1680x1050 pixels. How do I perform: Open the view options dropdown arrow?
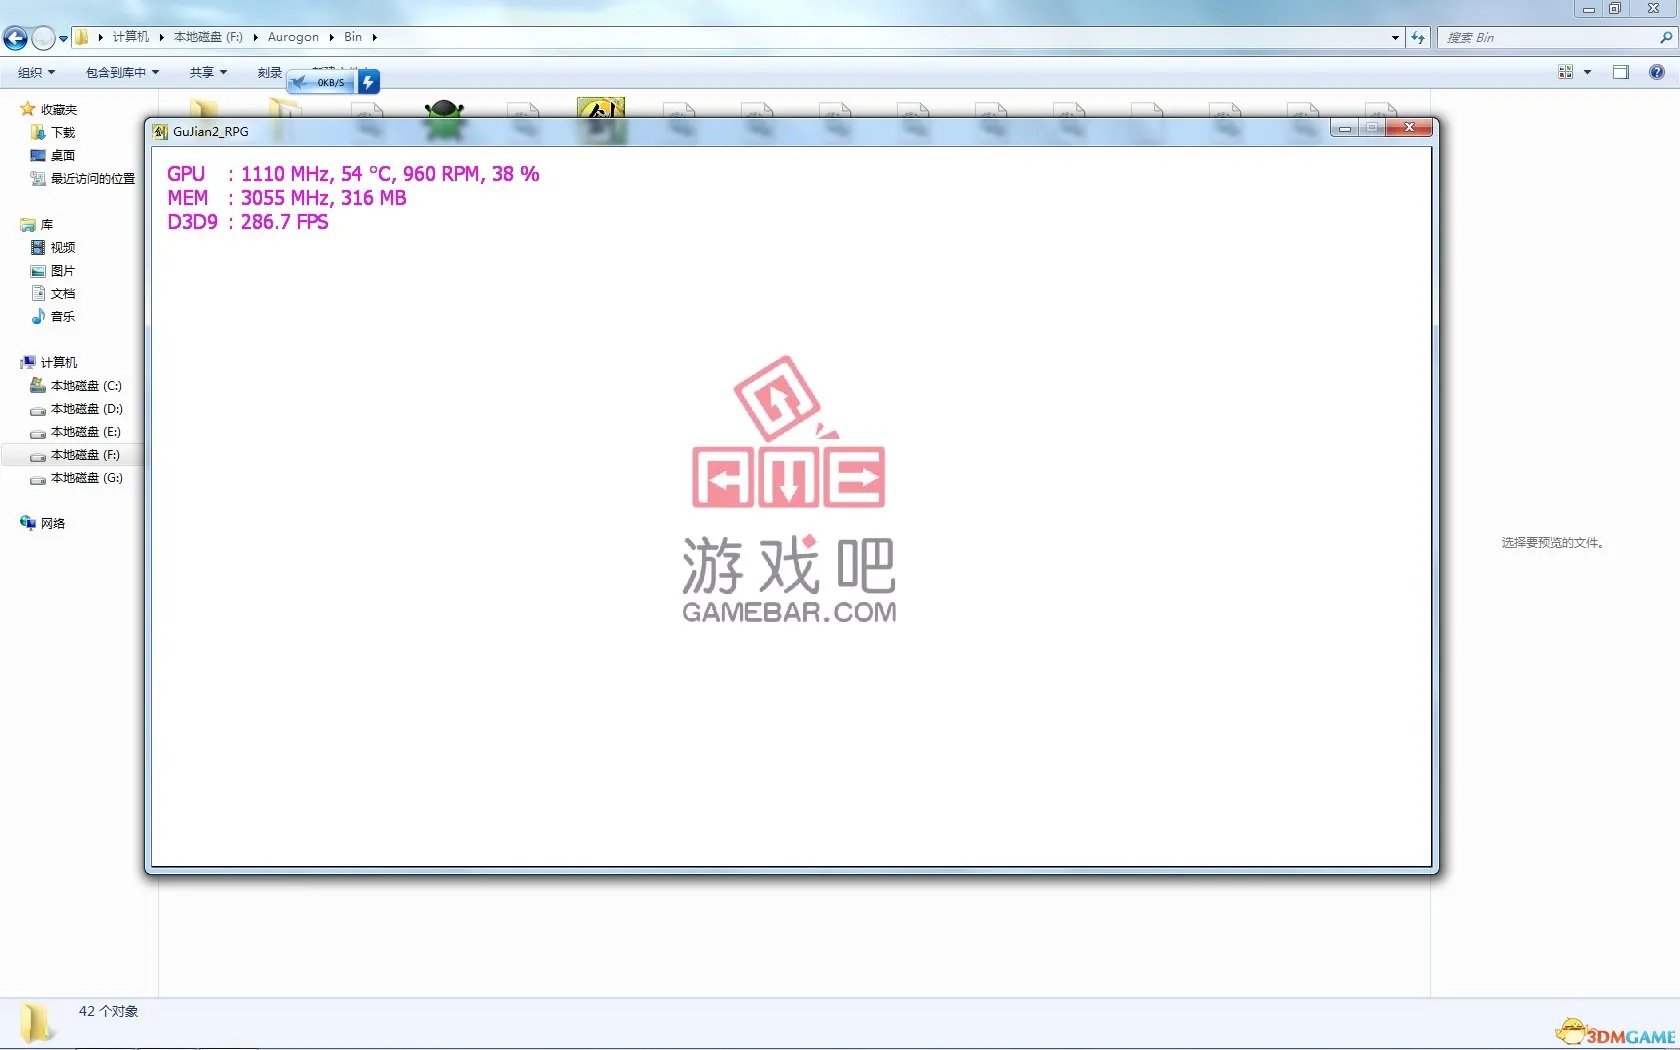click(x=1587, y=72)
